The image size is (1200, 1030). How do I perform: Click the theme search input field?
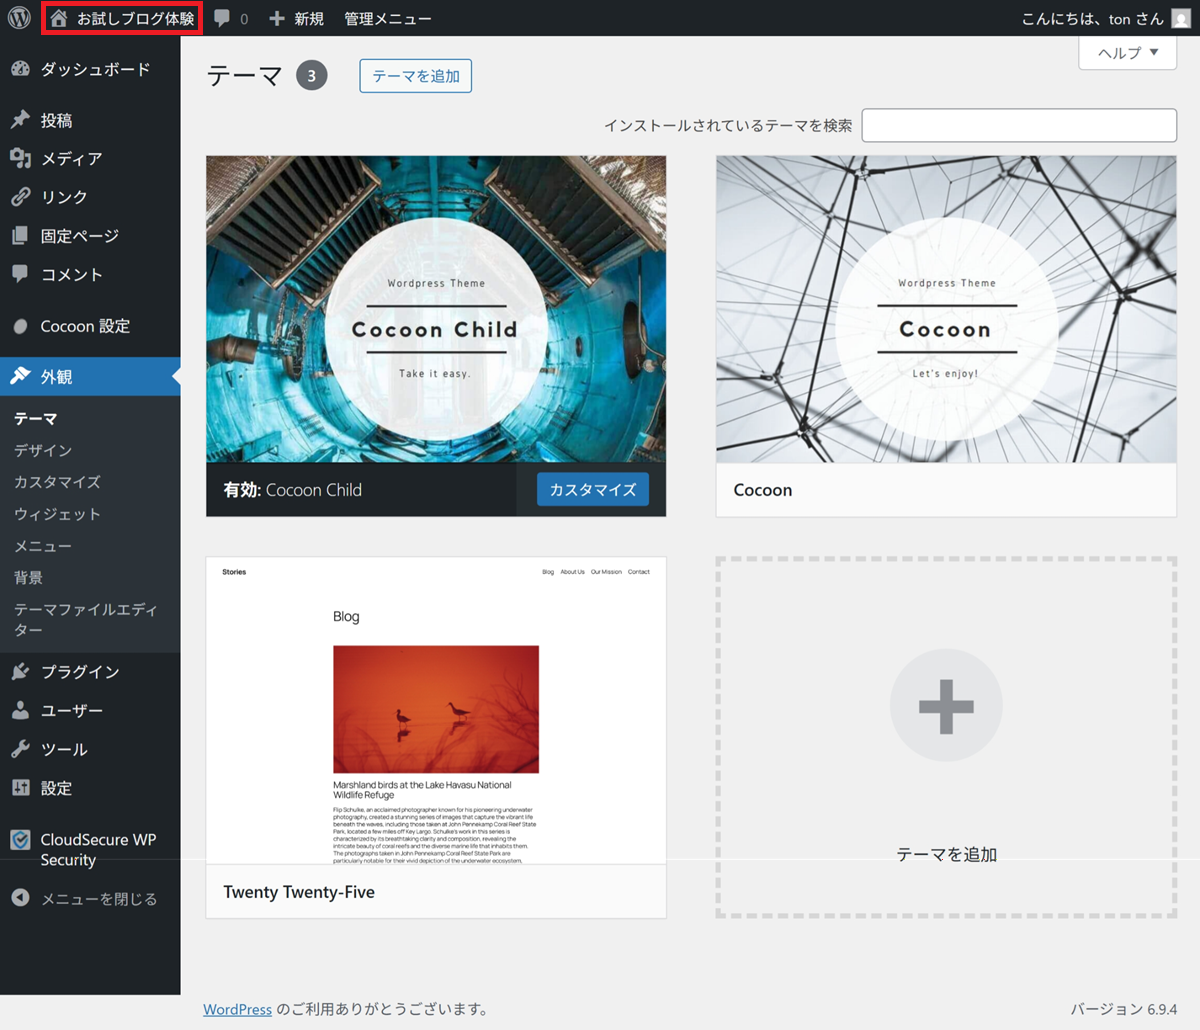(1019, 125)
